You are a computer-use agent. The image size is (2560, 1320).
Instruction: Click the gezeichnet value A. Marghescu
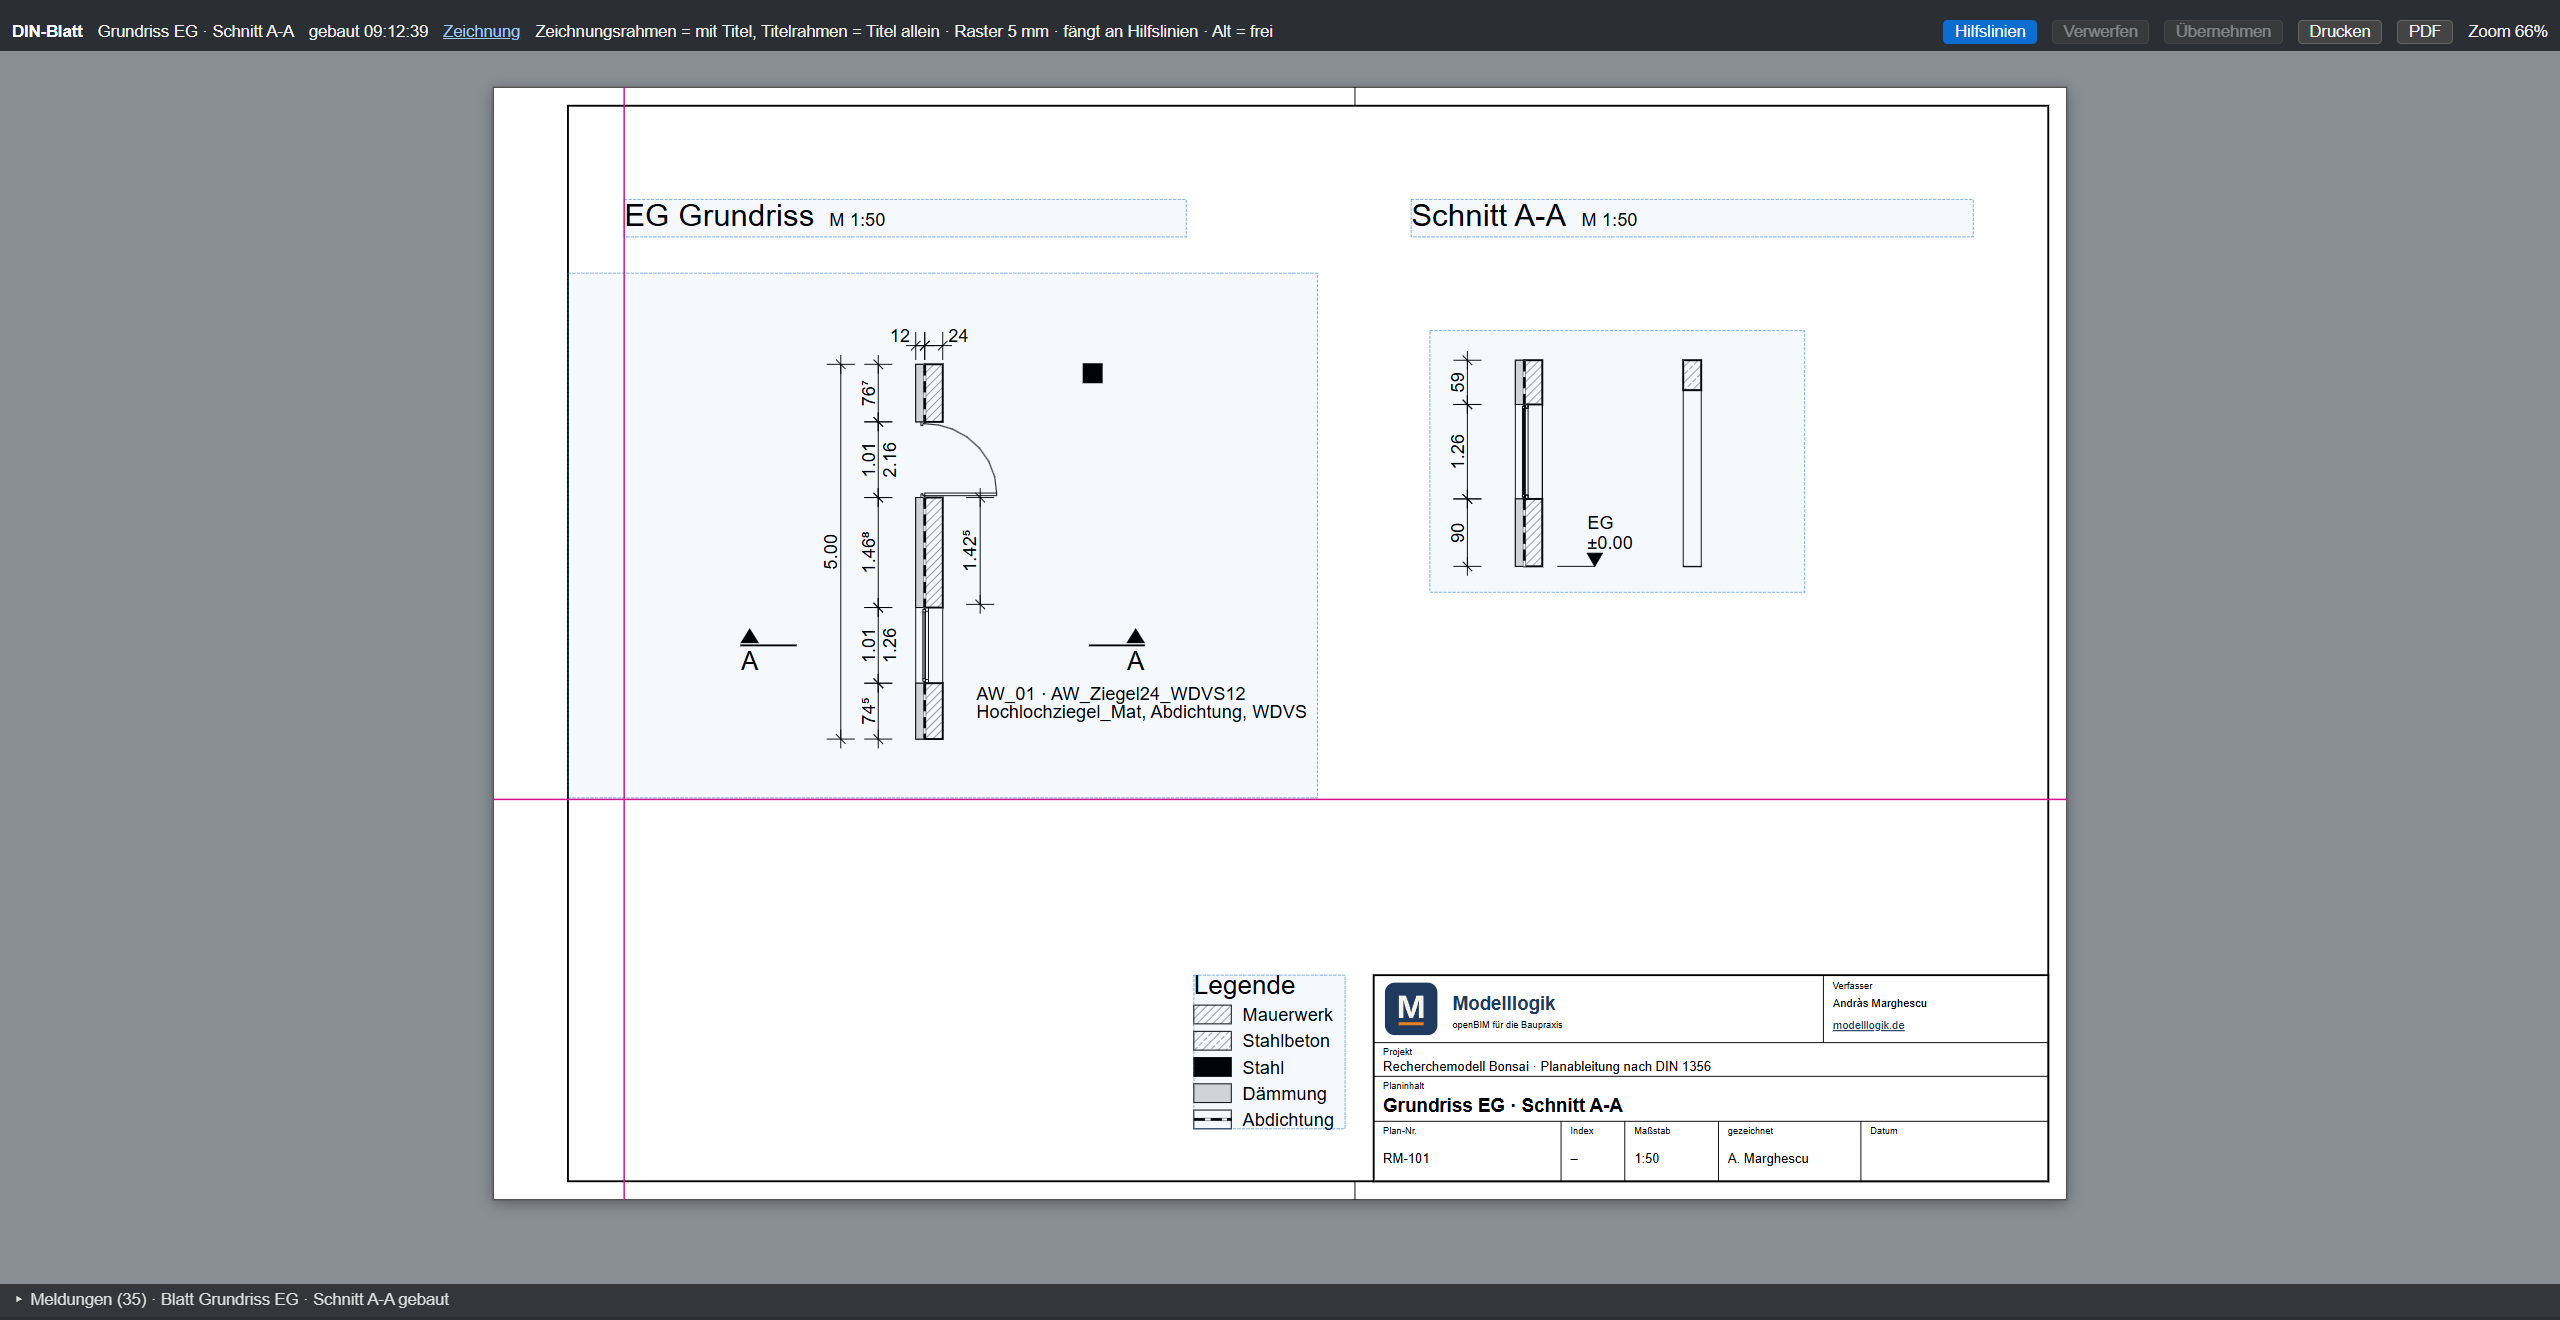1768,1158
